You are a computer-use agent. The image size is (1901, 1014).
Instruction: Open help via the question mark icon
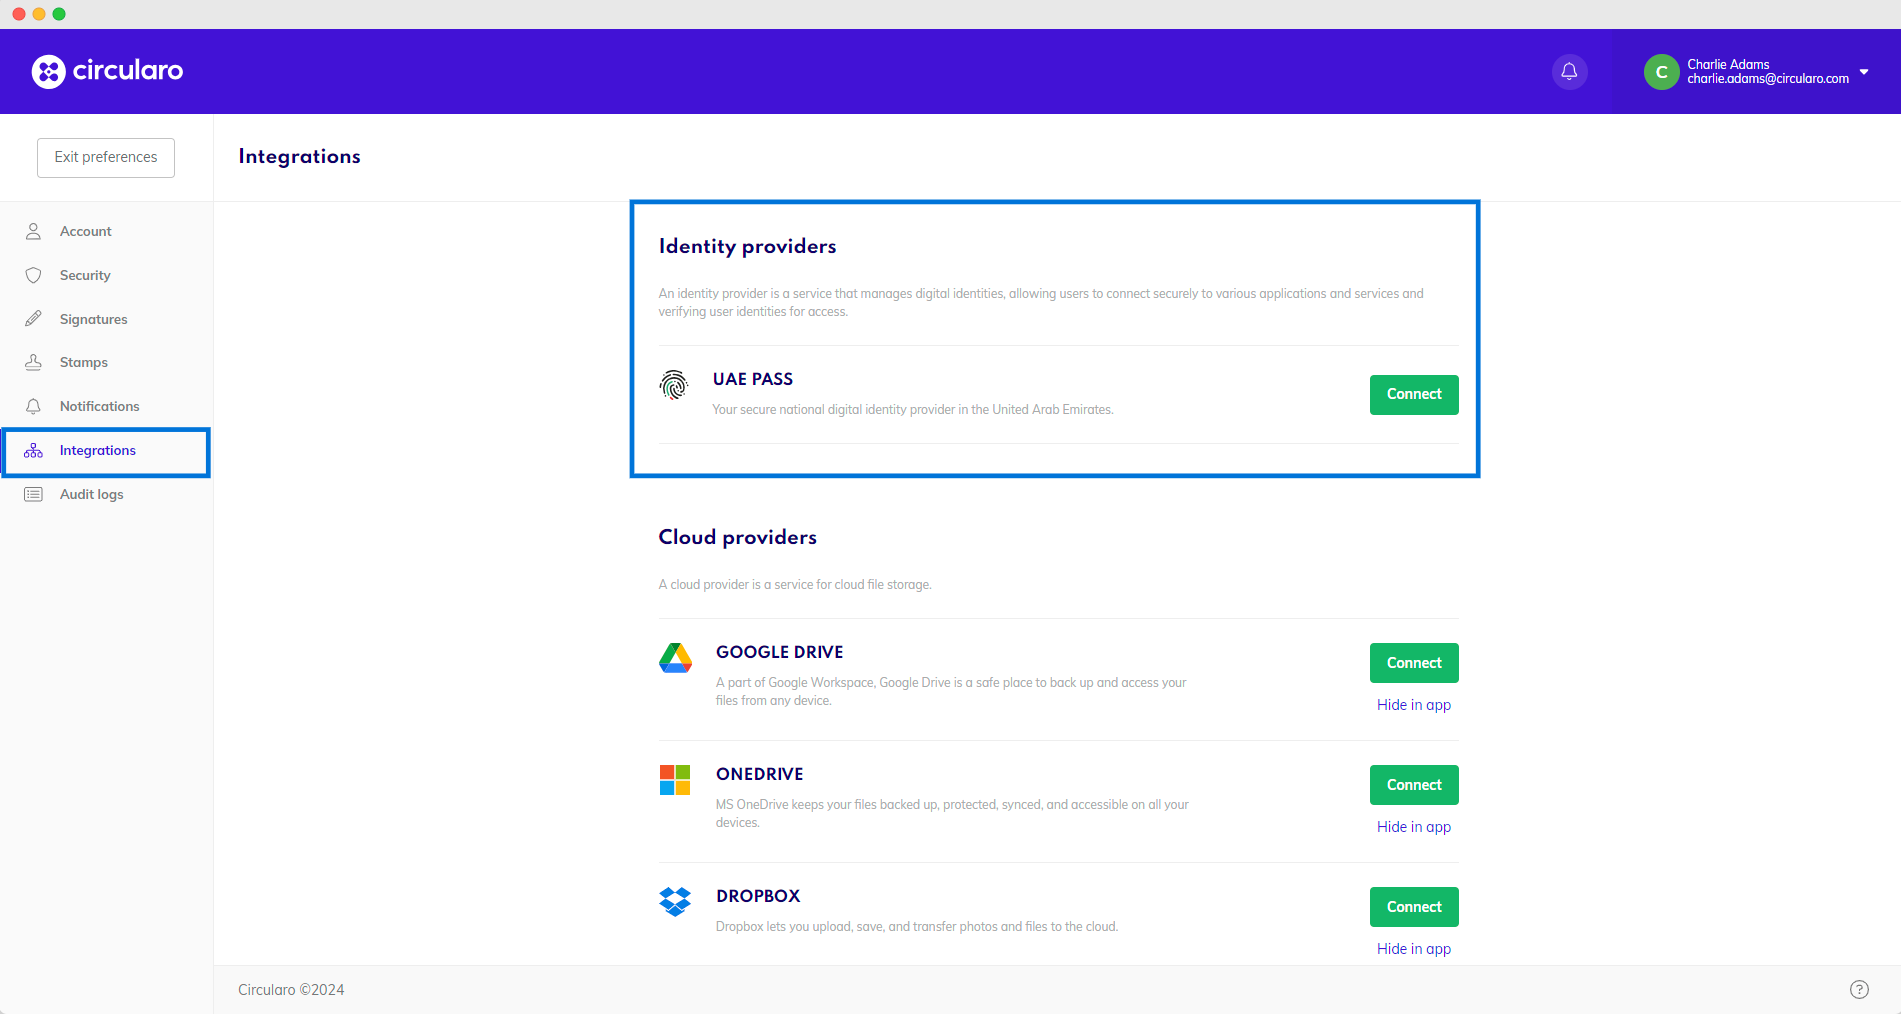(1860, 989)
